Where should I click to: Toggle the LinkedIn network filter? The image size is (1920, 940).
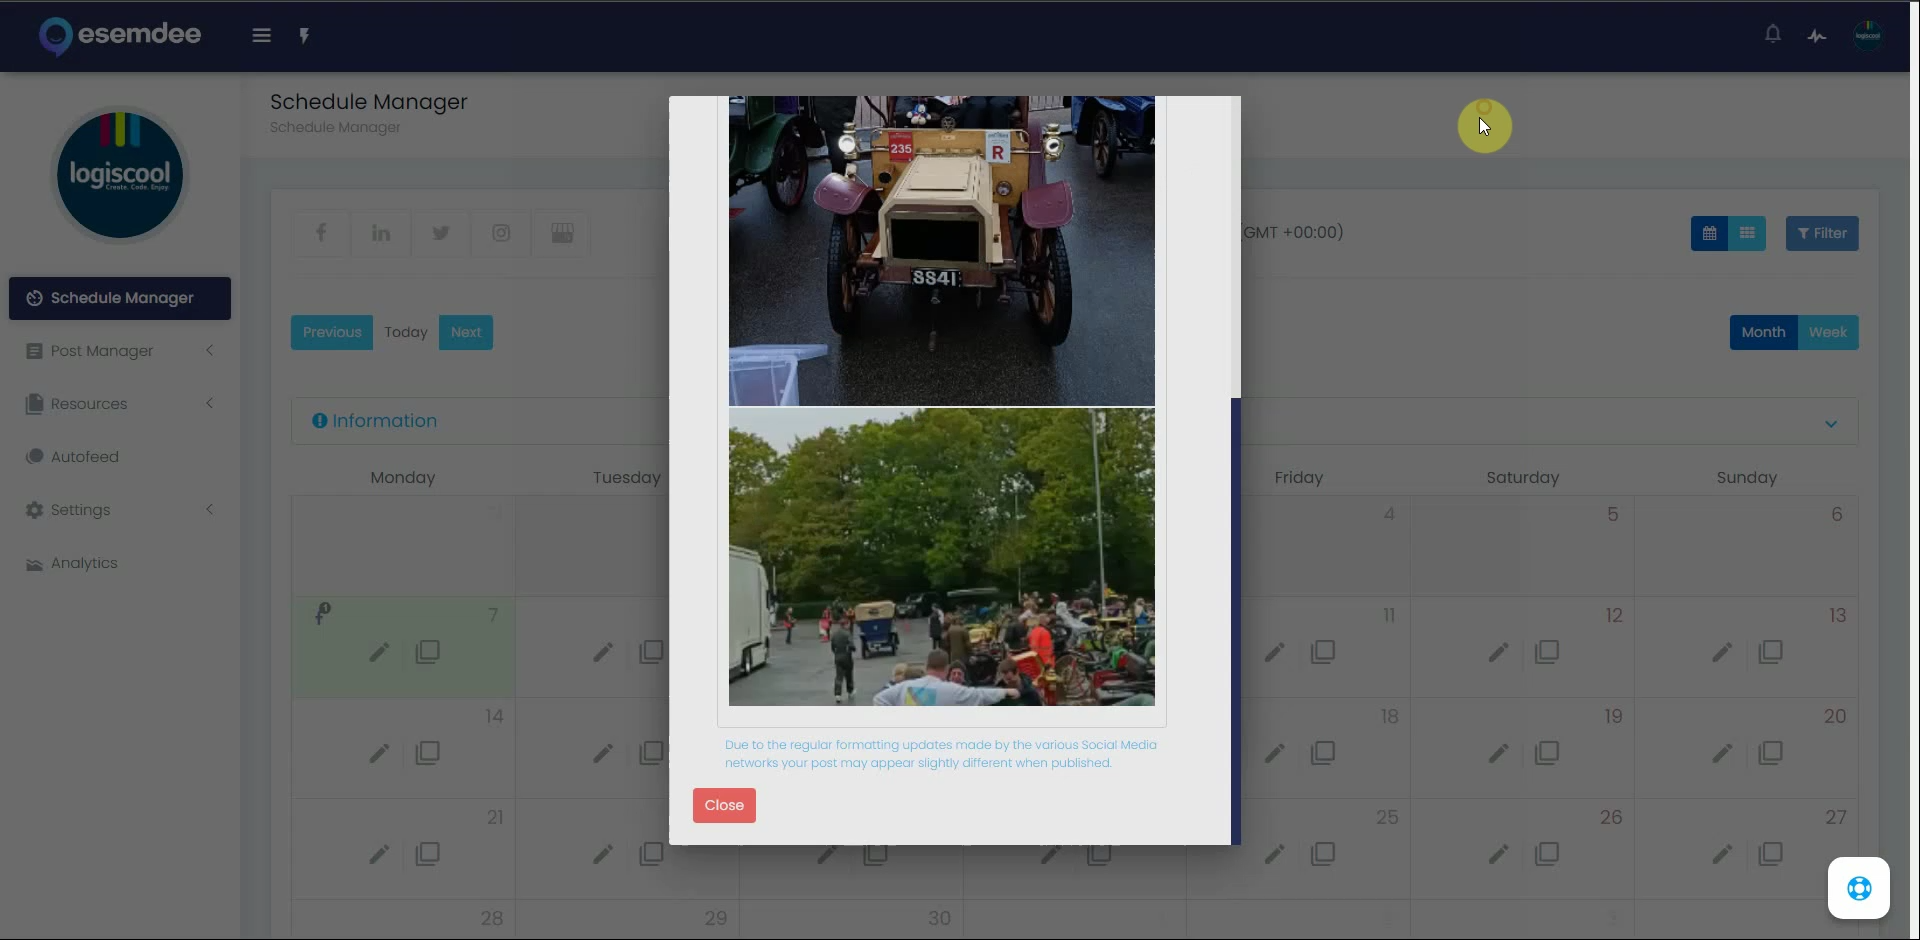click(x=381, y=233)
